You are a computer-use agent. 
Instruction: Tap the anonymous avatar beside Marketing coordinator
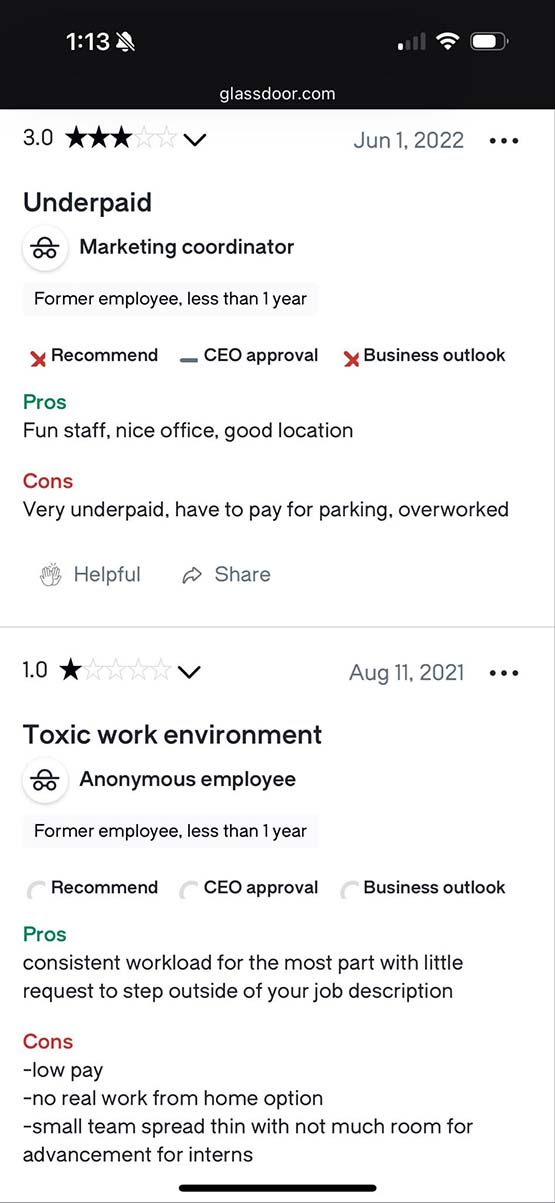tap(44, 248)
